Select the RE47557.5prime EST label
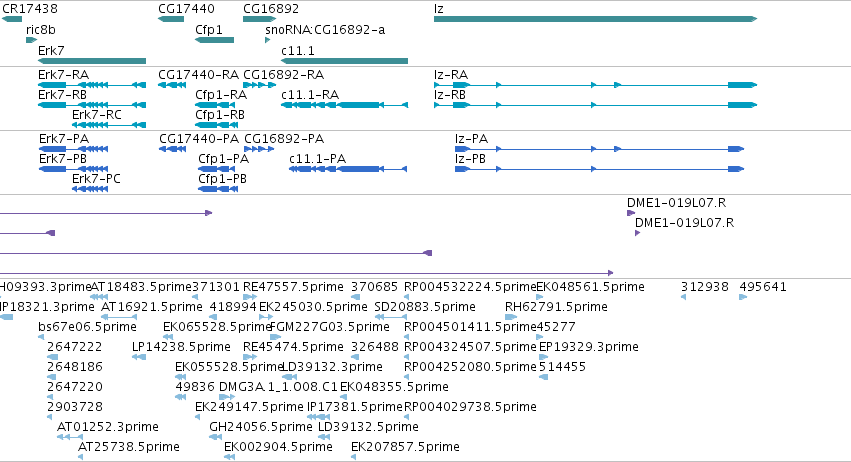851x462 pixels. [x=293, y=287]
